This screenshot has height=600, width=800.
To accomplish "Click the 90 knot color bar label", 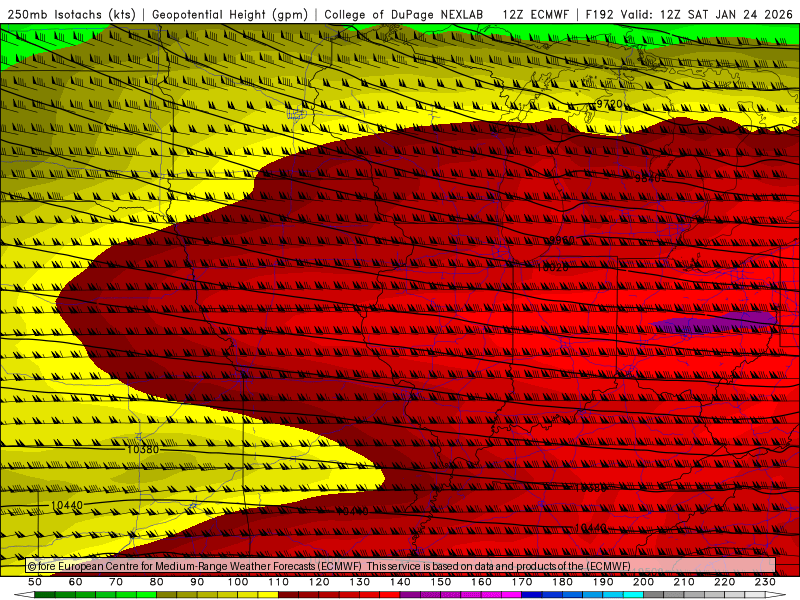I will 197,582.
